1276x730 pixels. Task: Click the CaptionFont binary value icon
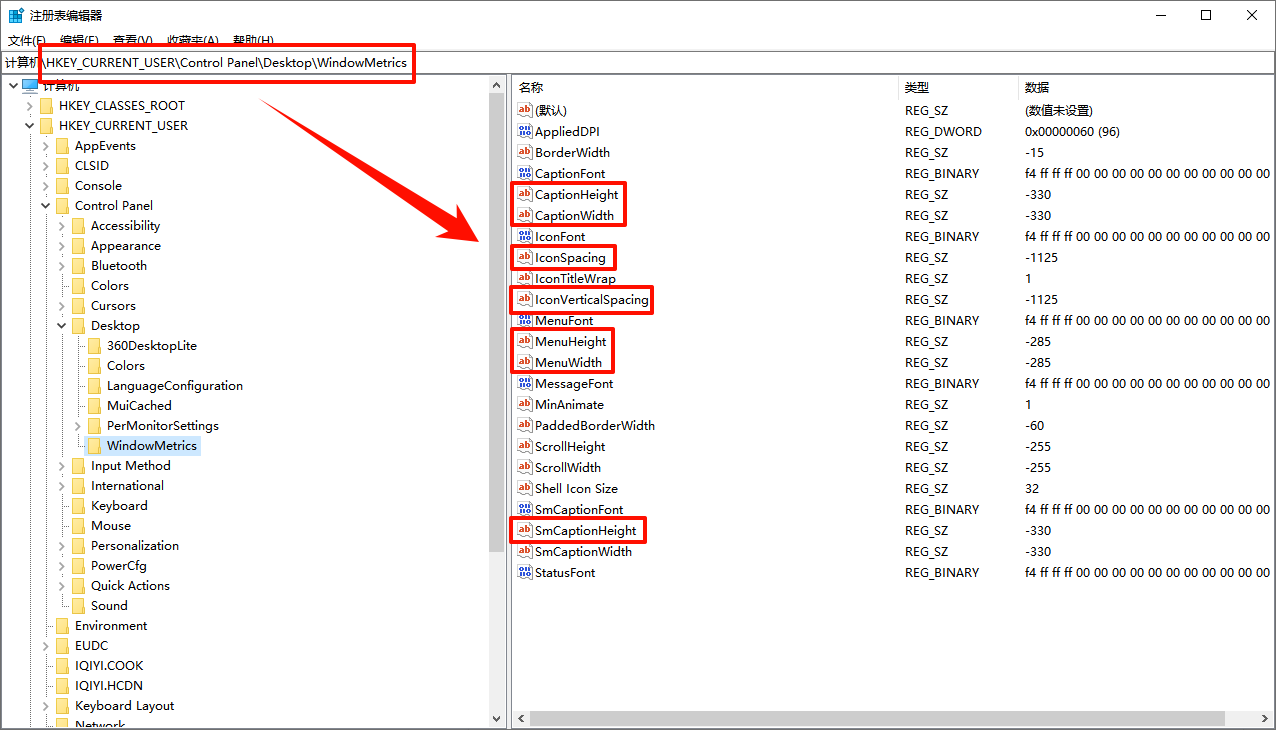(x=525, y=174)
